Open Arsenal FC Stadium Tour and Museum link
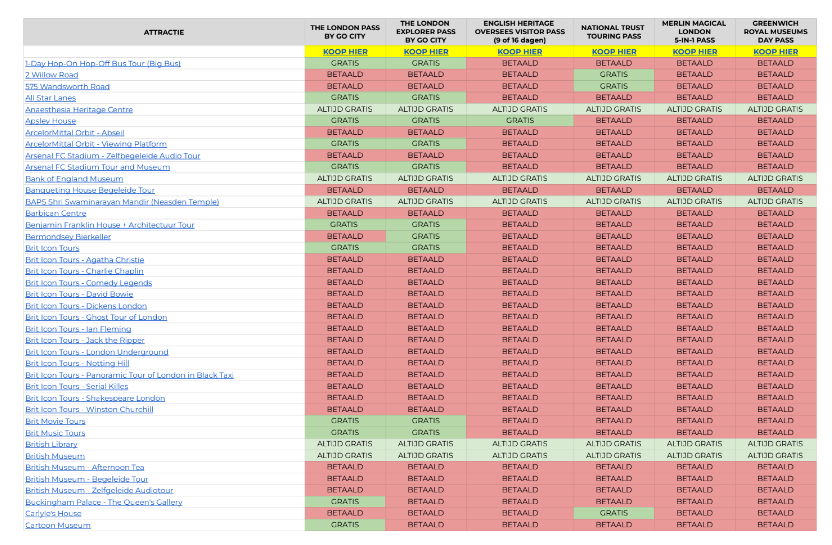The height and width of the screenshot is (545, 832). [x=98, y=167]
